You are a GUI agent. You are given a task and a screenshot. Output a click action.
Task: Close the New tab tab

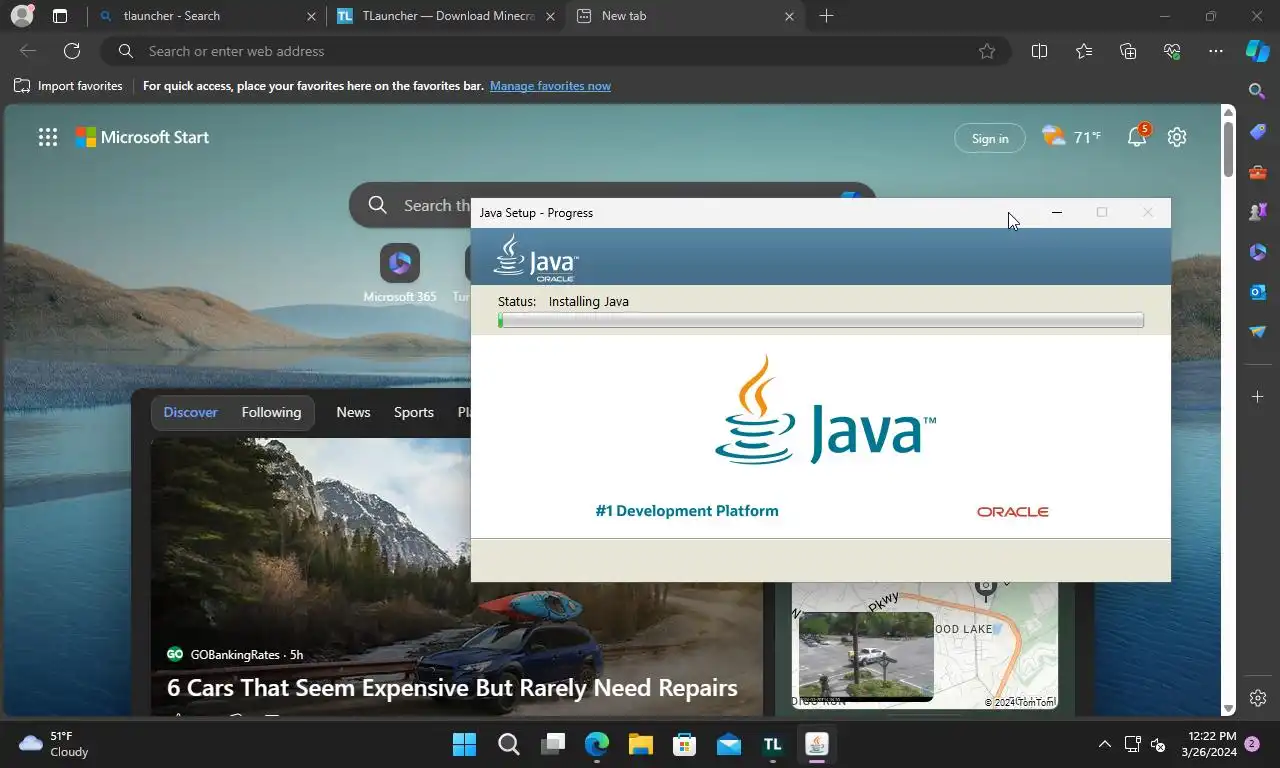[x=789, y=16]
